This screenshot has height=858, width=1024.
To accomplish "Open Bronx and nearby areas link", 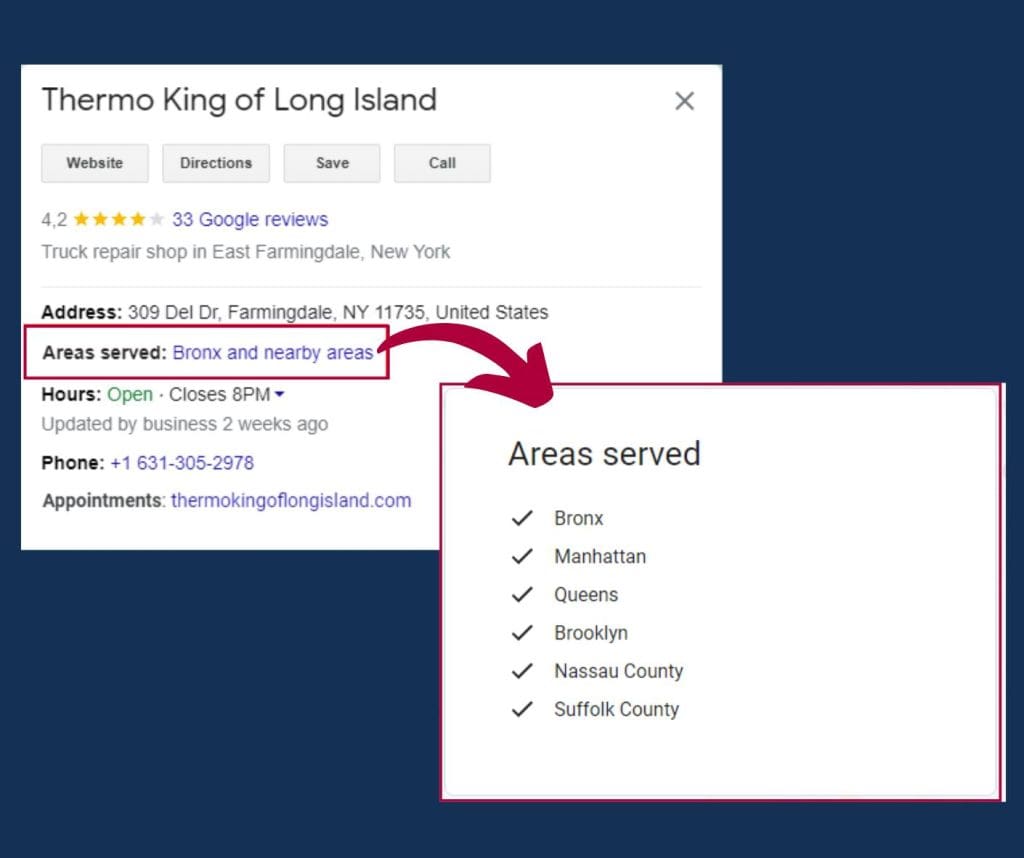I will click(273, 353).
